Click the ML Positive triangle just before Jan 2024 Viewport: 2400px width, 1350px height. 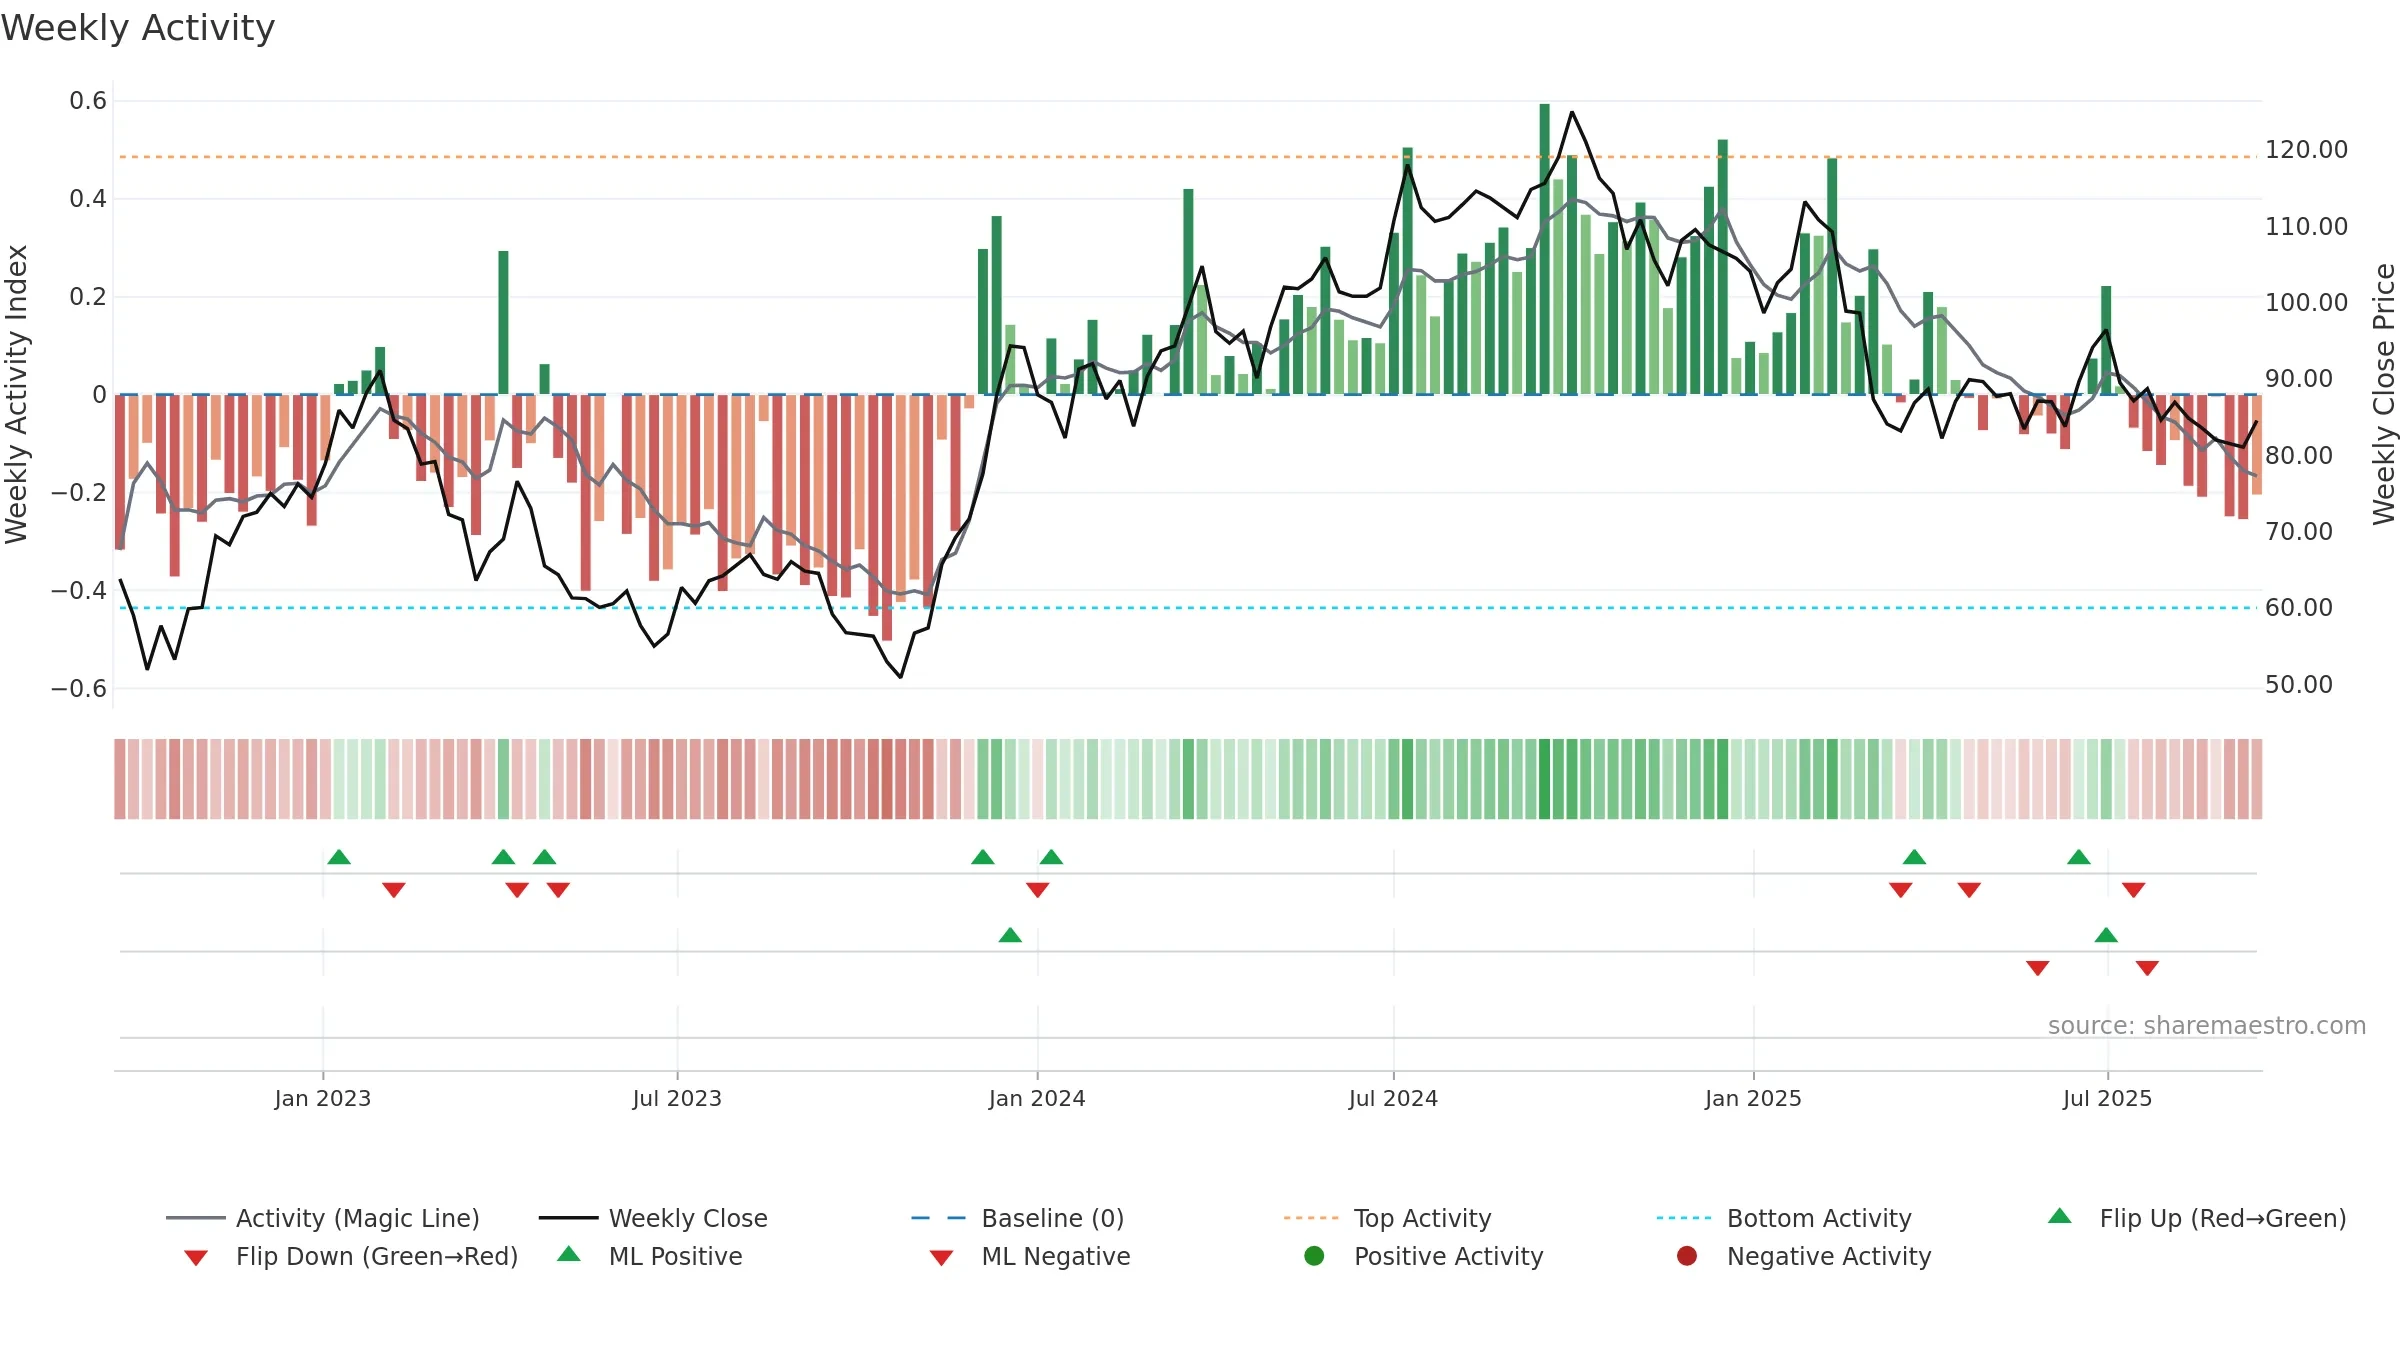[x=1010, y=935]
